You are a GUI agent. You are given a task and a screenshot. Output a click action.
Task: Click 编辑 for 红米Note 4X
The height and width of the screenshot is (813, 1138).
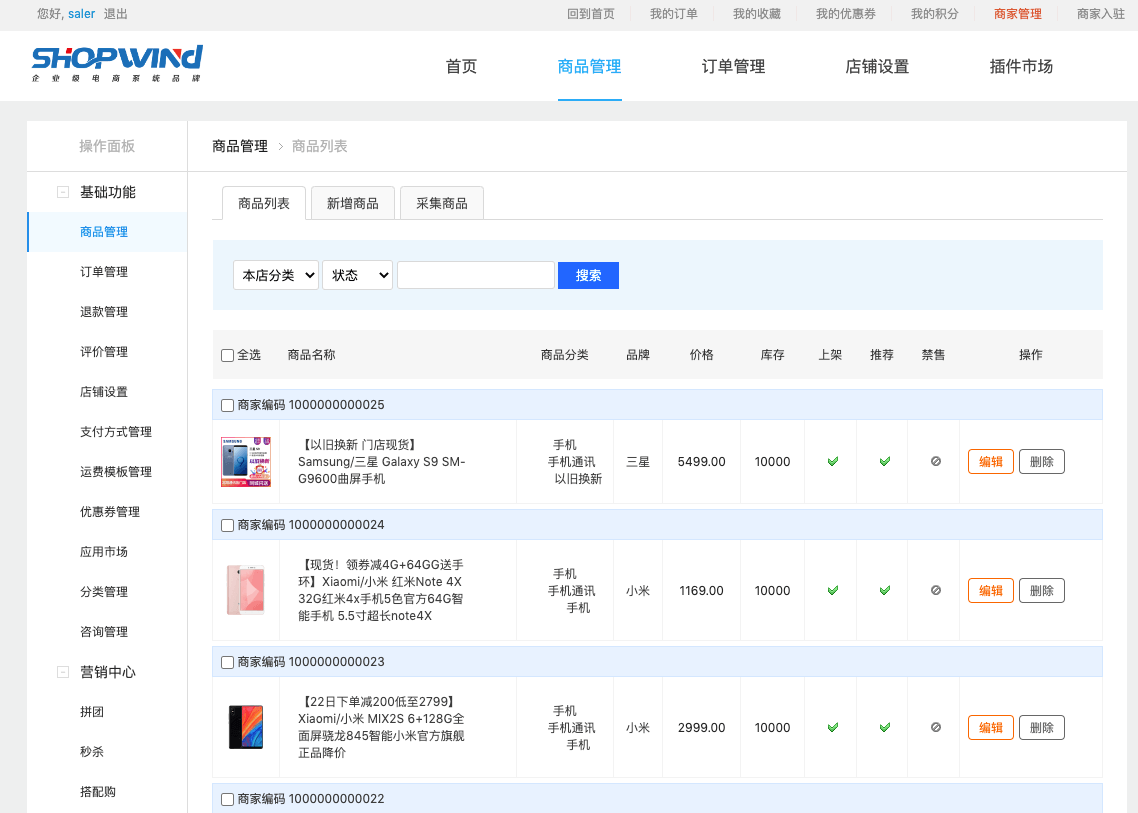[991, 591]
